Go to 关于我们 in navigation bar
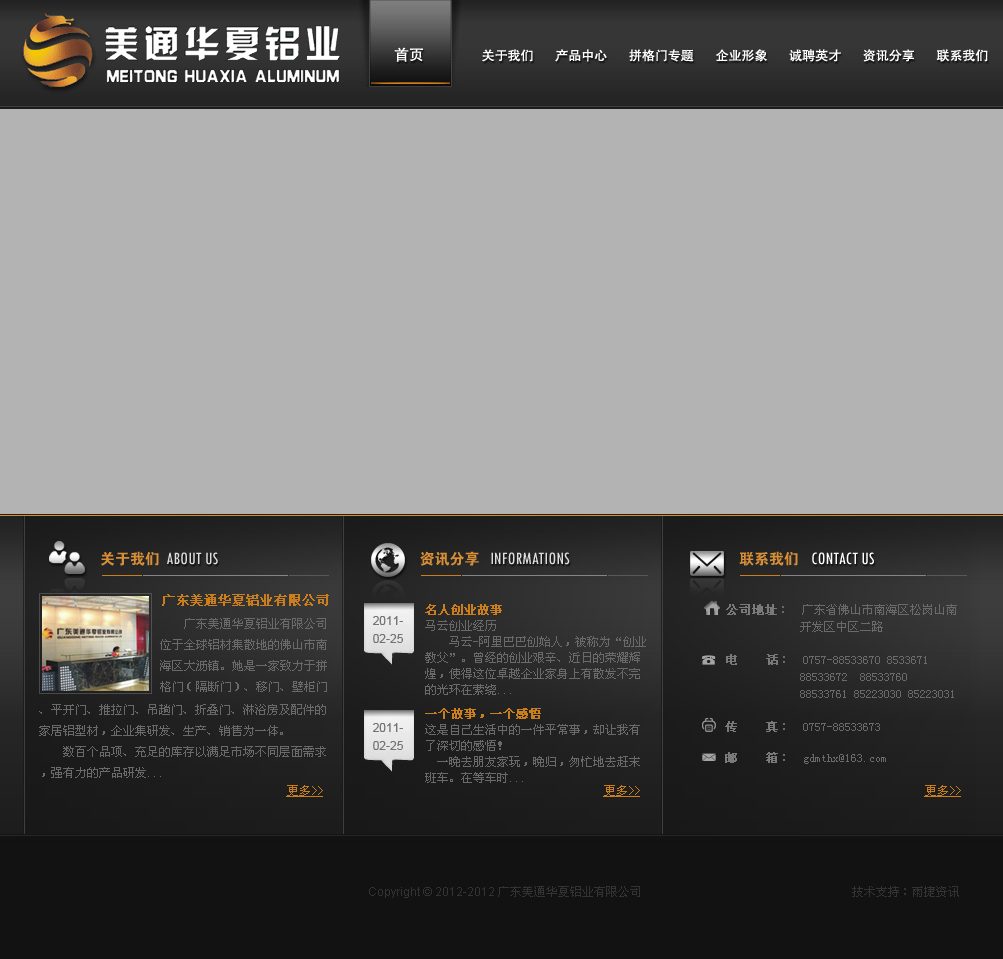This screenshot has width=1003, height=959. 507,56
